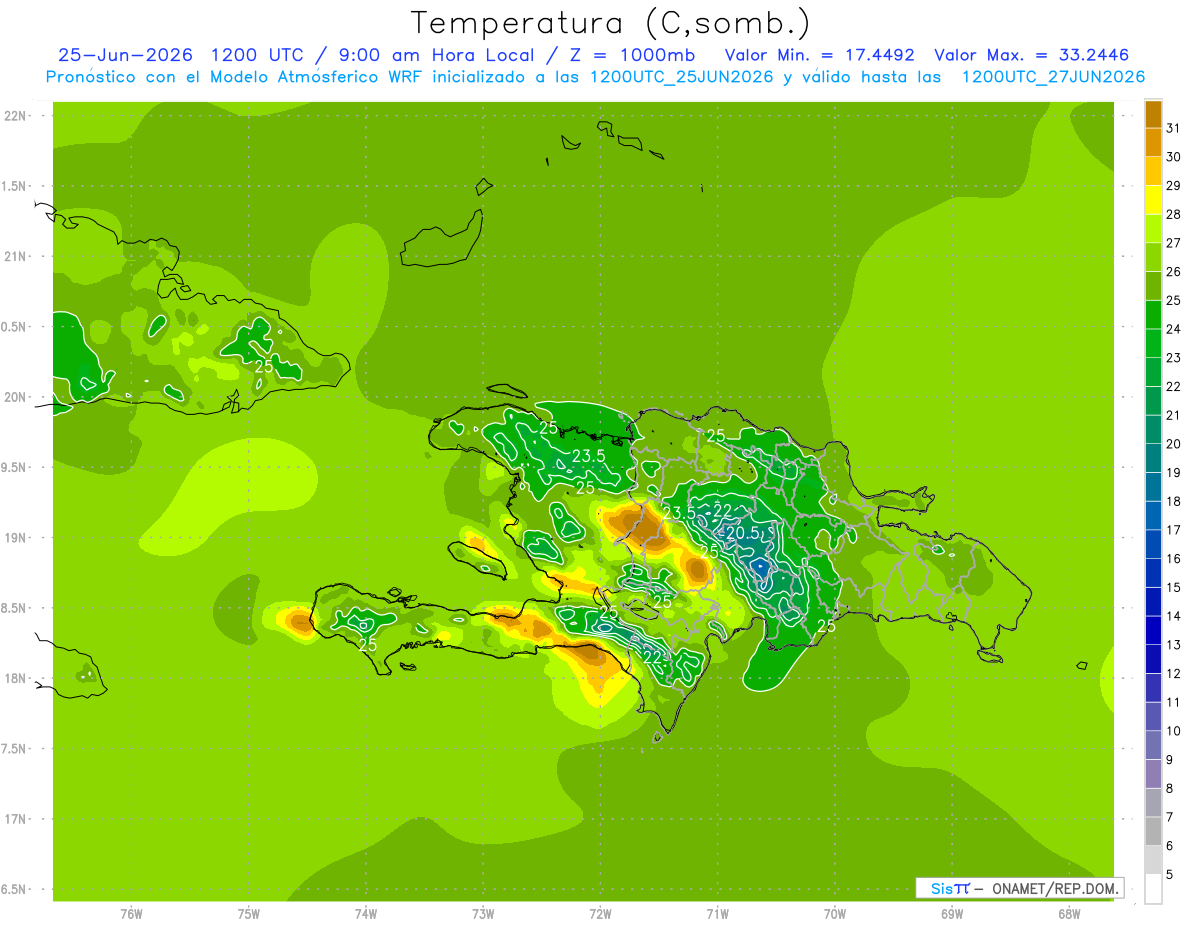1200x927 pixels.
Task: Click the '70W' longitude axis label
Action: click(x=835, y=914)
